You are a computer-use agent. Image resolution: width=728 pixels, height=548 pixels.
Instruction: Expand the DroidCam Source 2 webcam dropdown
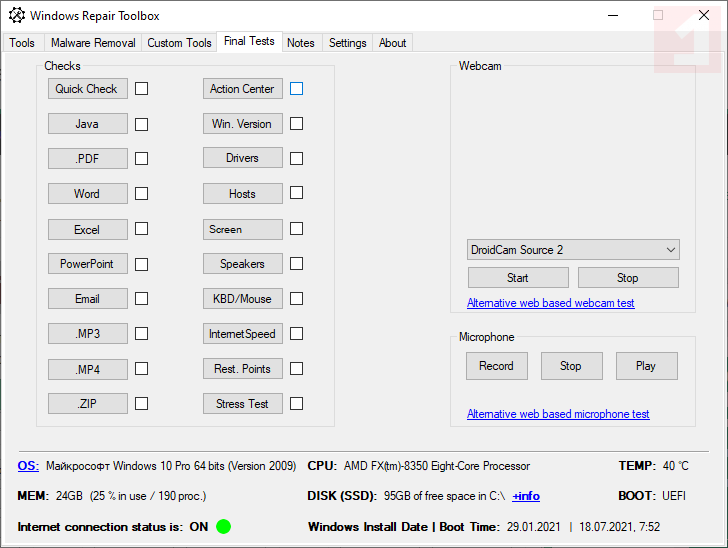(573, 250)
